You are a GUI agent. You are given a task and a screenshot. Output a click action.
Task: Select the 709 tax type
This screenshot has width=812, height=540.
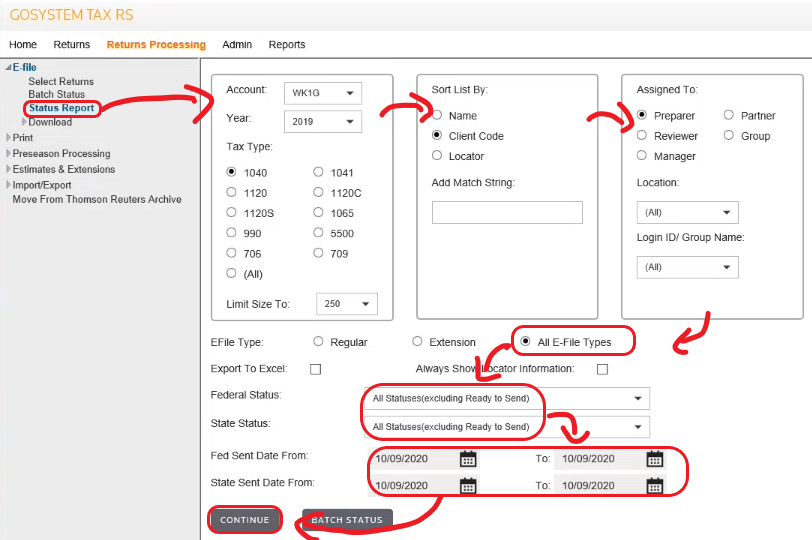coord(318,253)
